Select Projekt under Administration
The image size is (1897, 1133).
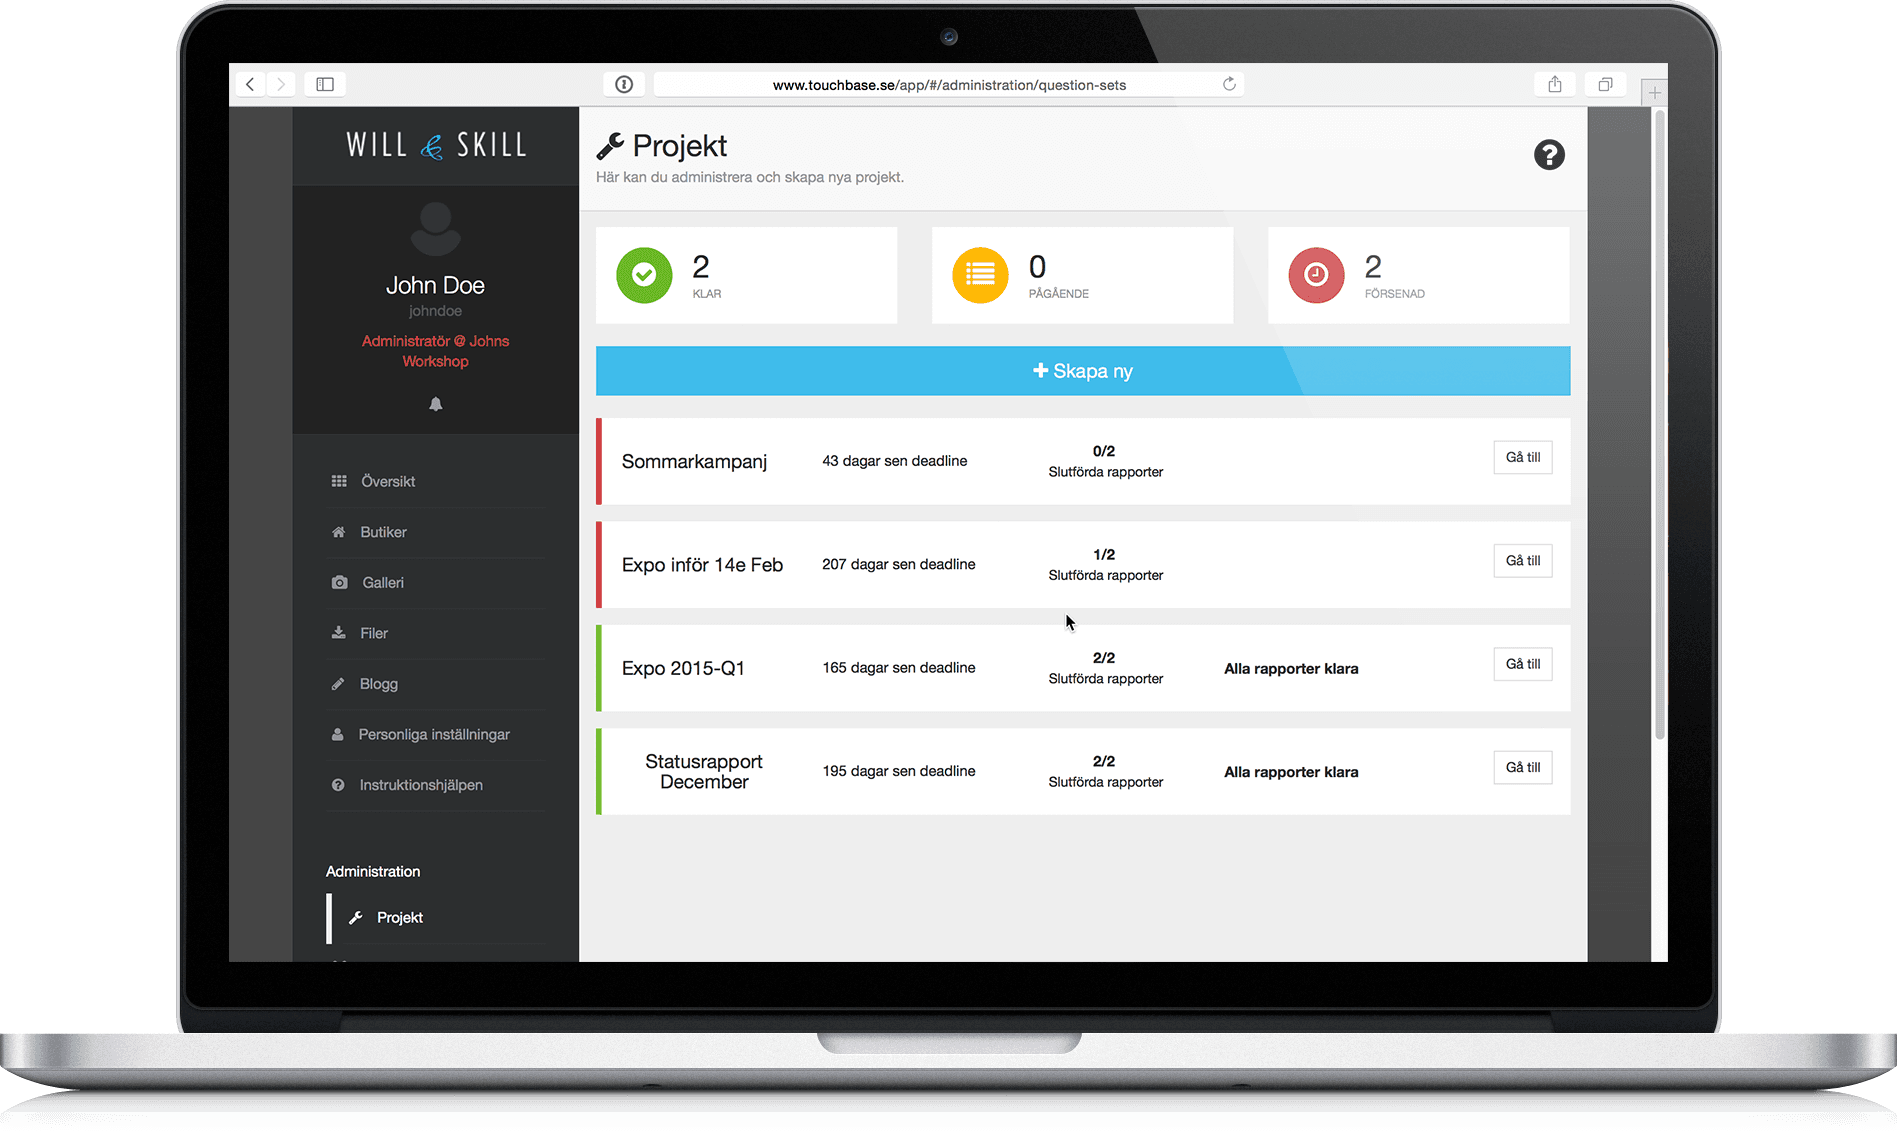click(x=436, y=918)
